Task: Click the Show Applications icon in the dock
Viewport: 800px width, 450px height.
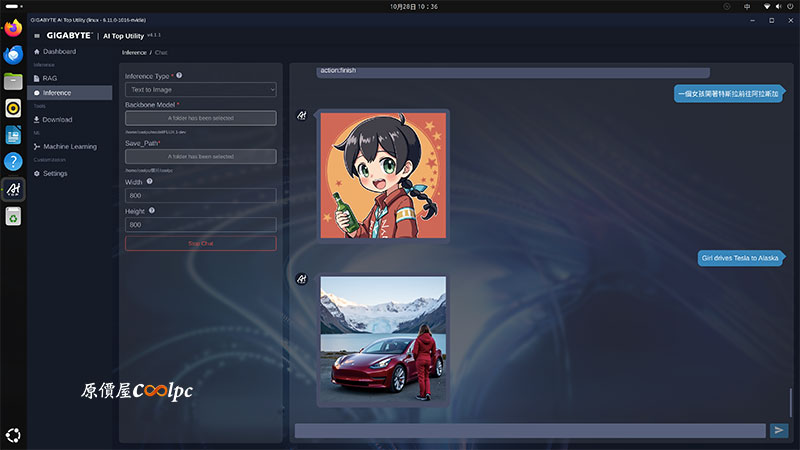Action: (x=13, y=435)
